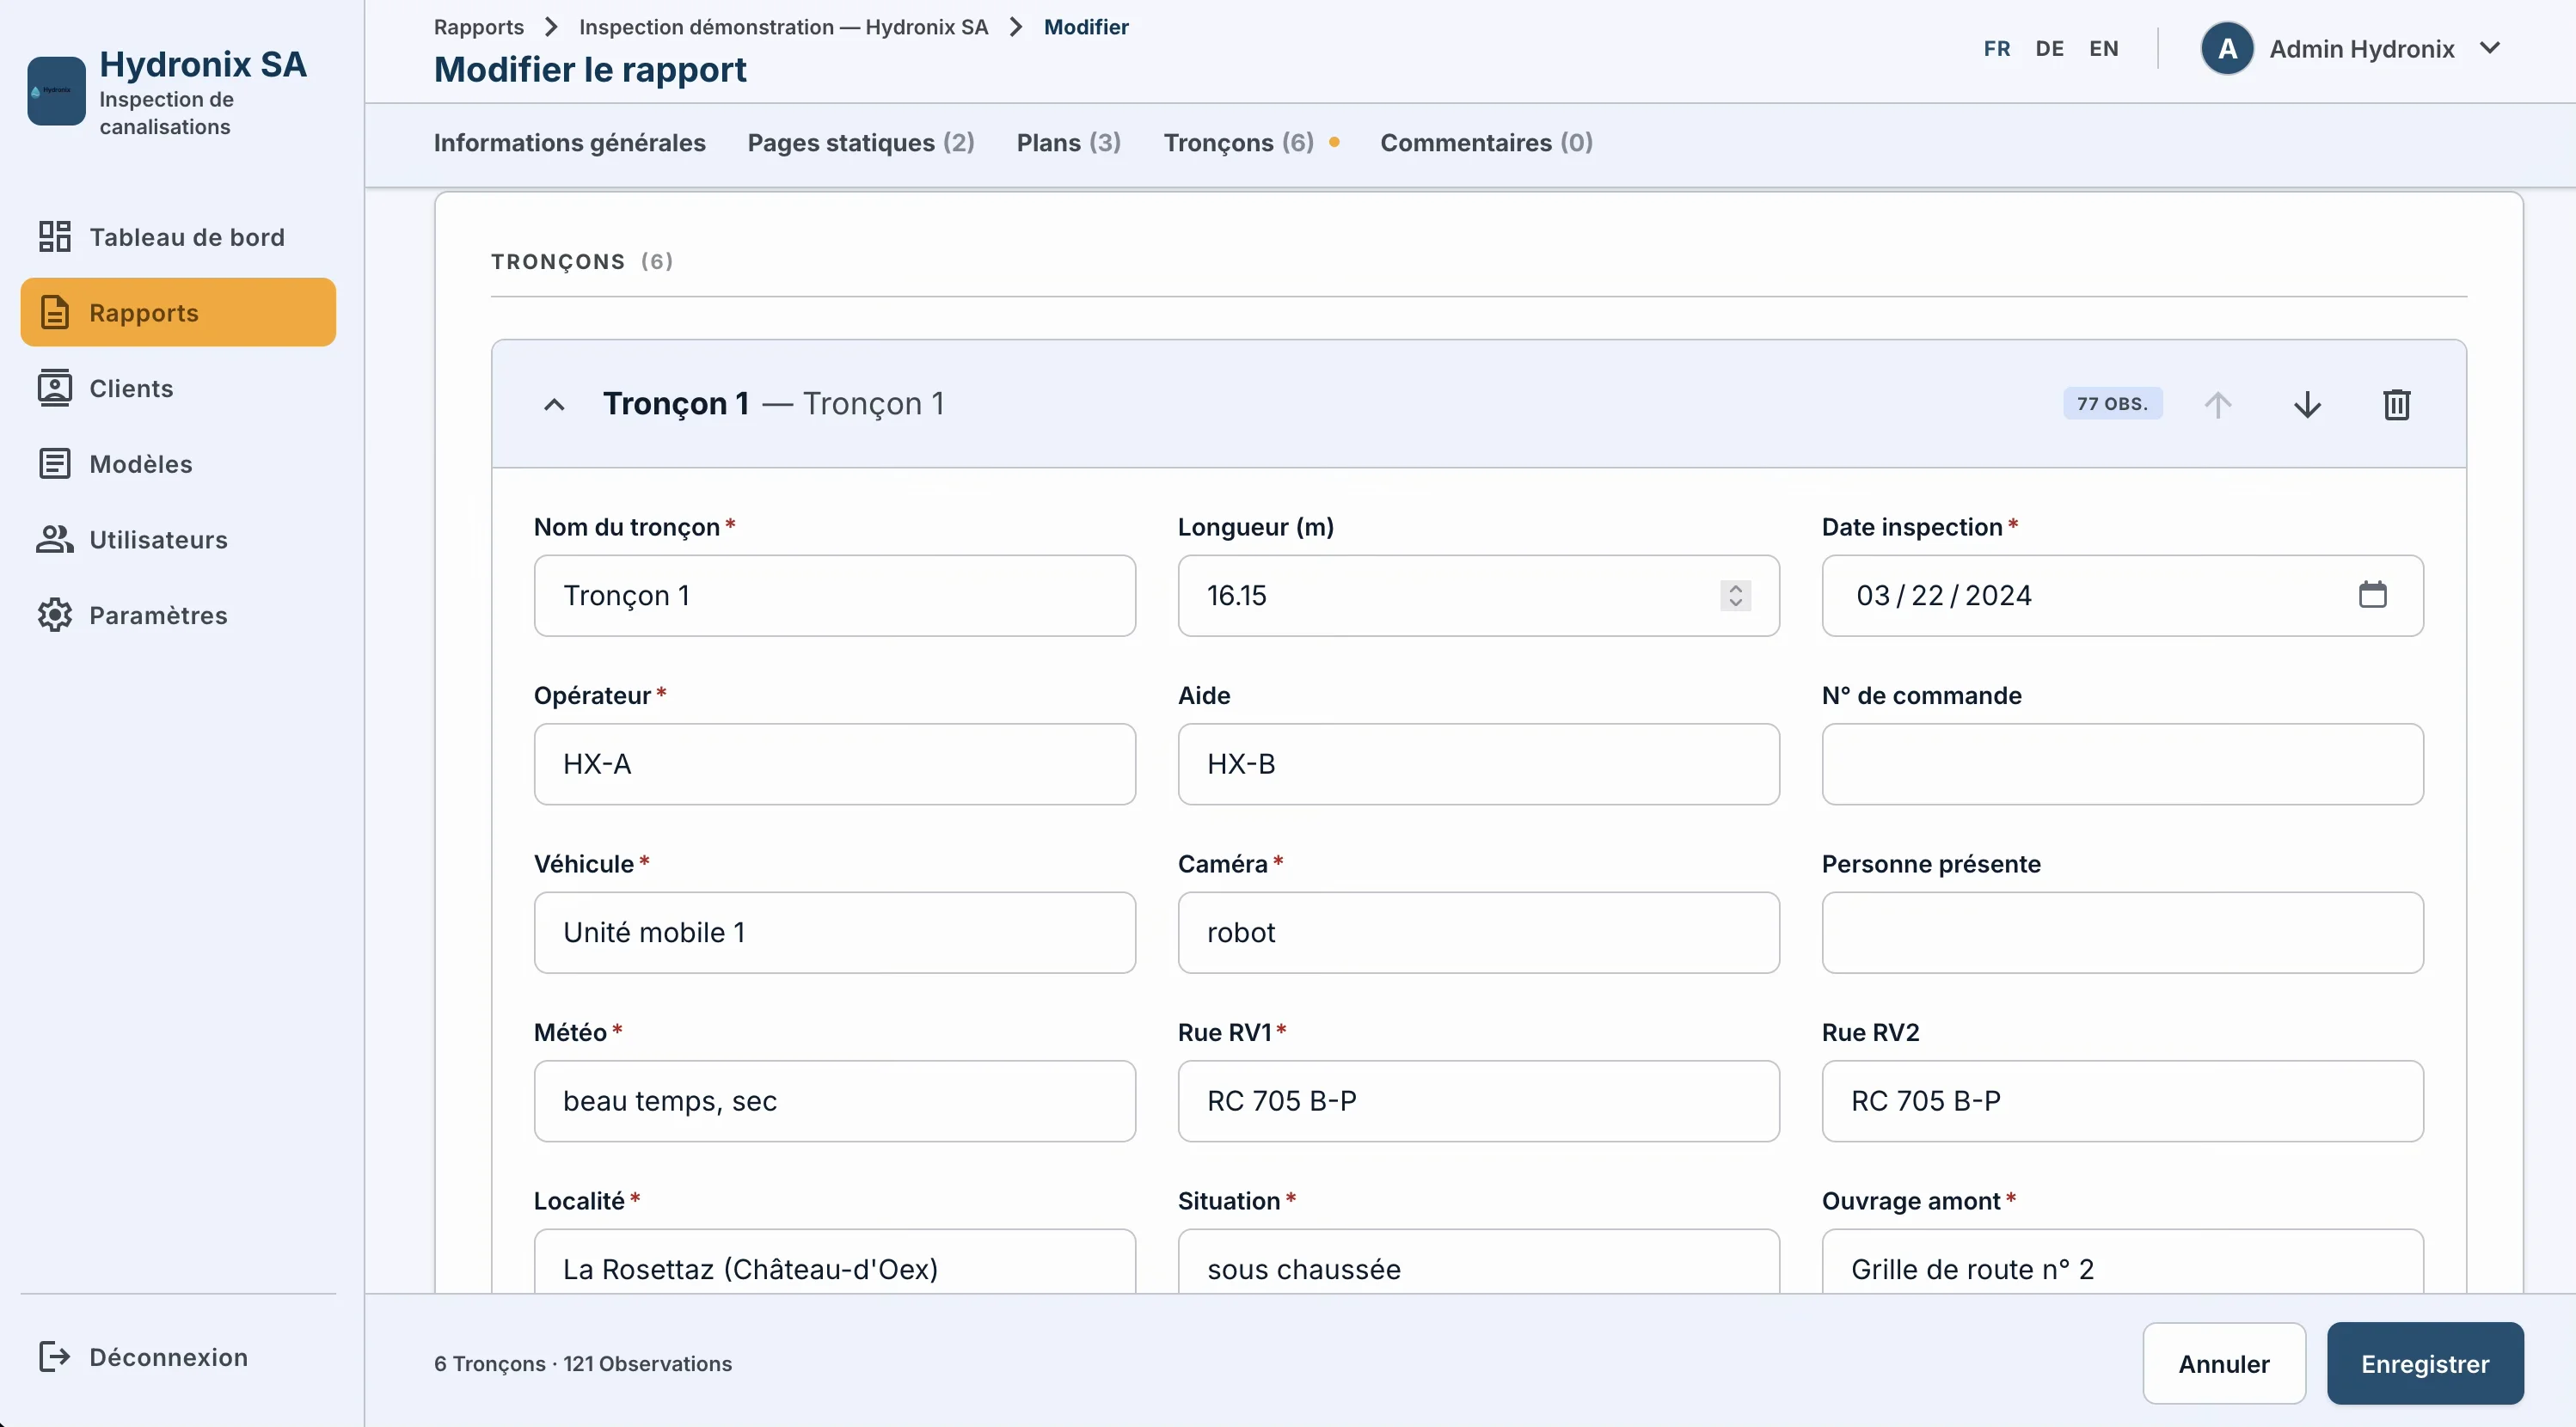2576x1427 pixels.
Task: Click the Situation field
Action: coord(1479,1262)
